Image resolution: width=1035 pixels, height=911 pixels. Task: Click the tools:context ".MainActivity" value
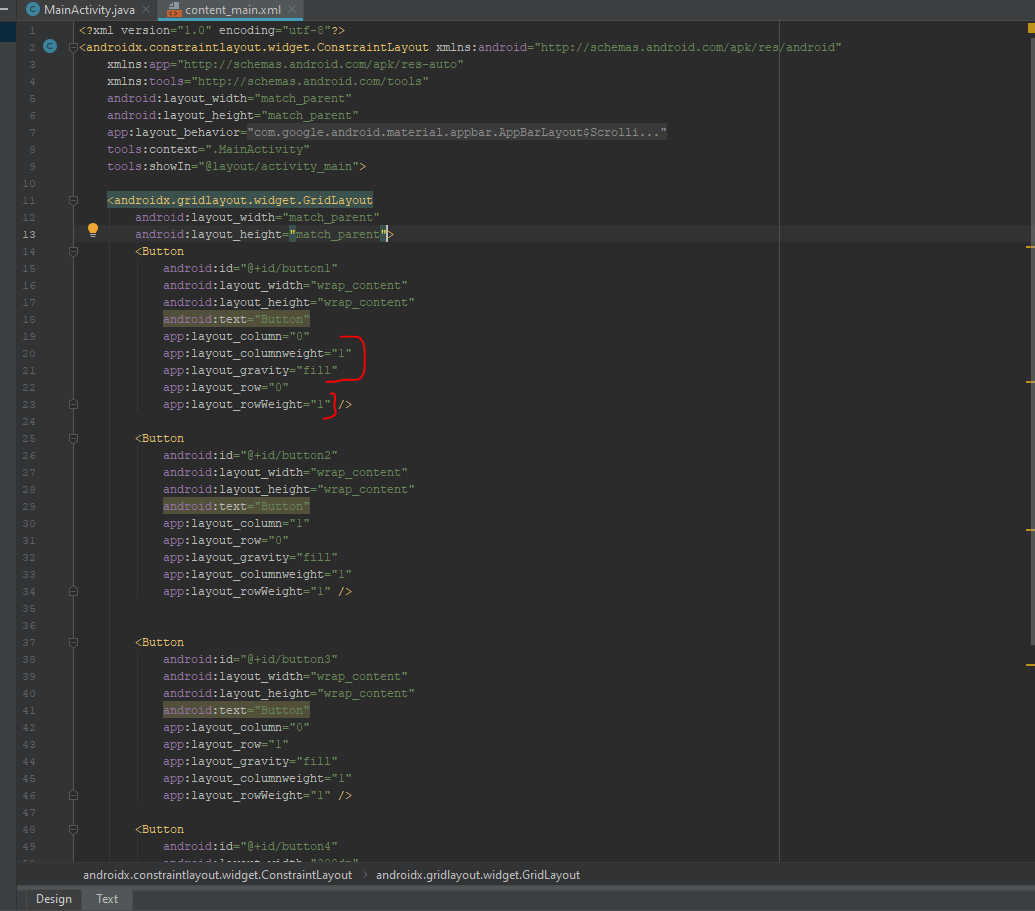coord(257,149)
